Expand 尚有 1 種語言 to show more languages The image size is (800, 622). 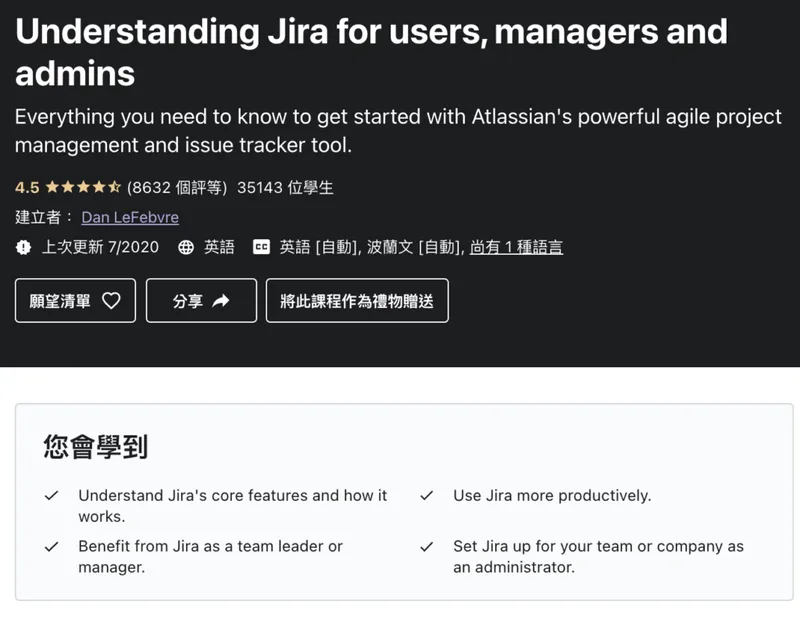point(520,247)
